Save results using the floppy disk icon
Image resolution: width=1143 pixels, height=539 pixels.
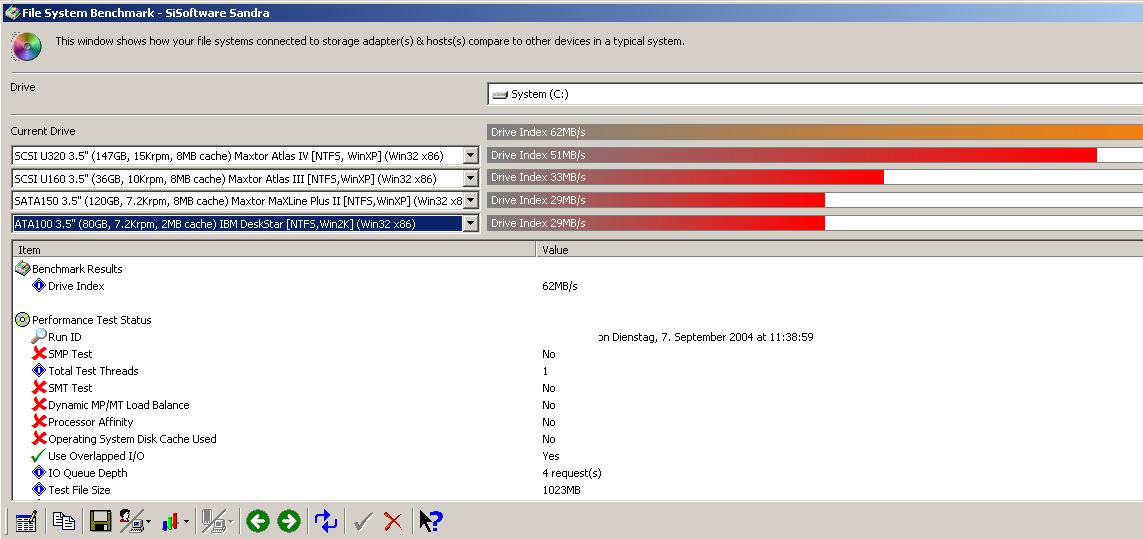[x=101, y=521]
